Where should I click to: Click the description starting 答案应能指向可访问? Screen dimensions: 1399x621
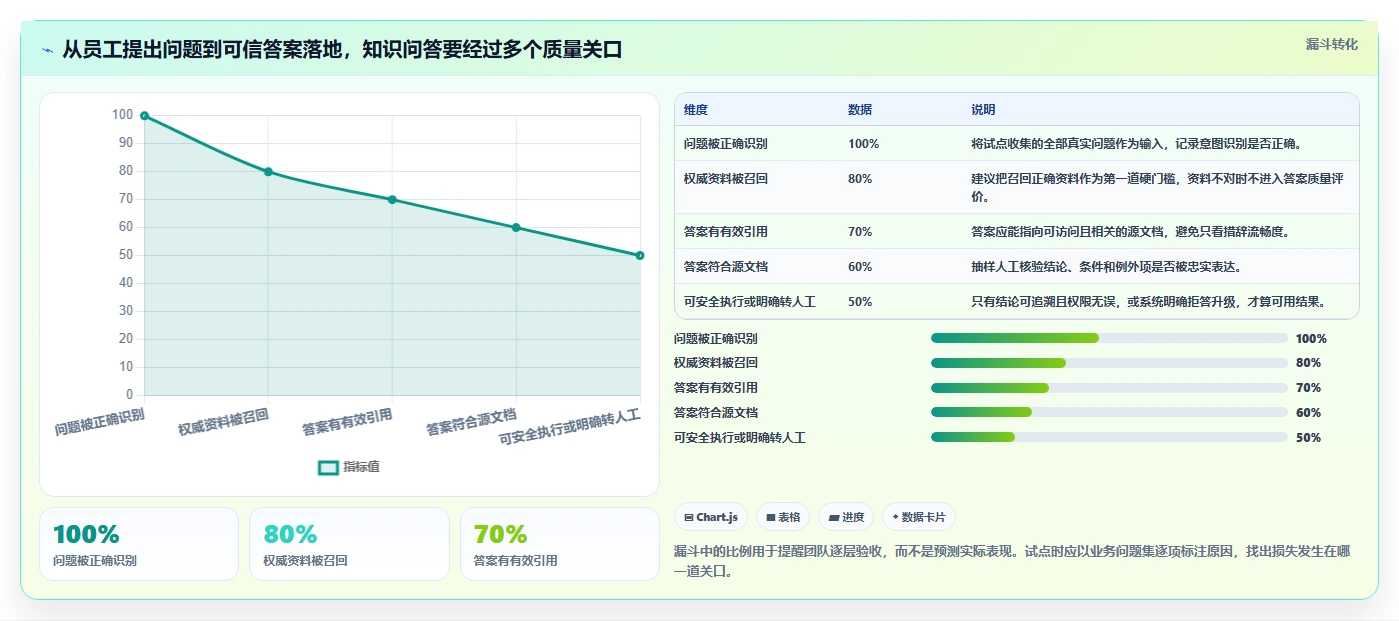(x=1131, y=232)
